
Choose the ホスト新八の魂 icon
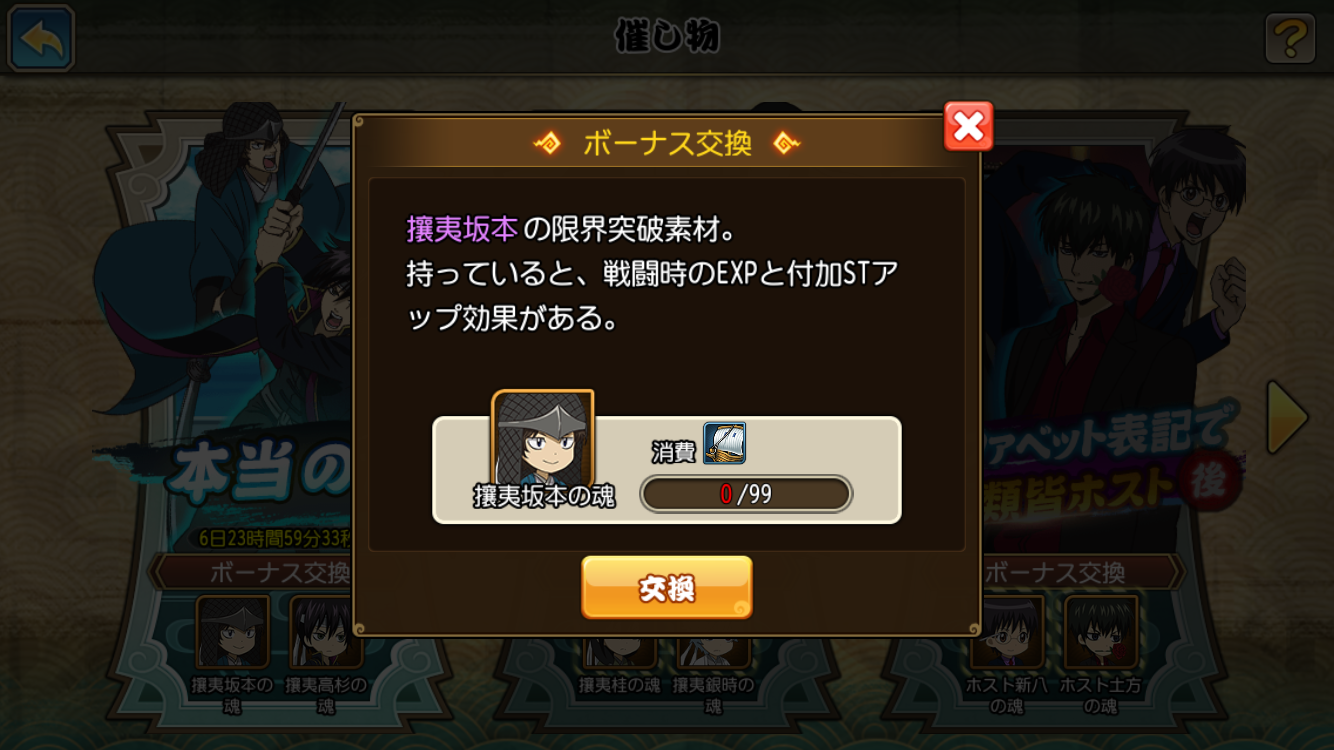tap(1008, 632)
